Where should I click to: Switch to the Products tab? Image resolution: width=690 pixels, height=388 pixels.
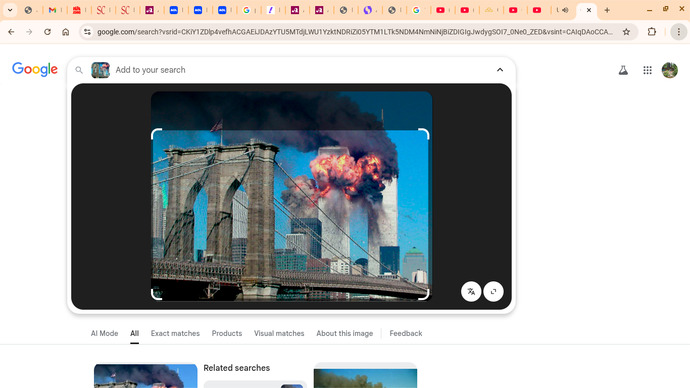[x=227, y=333]
